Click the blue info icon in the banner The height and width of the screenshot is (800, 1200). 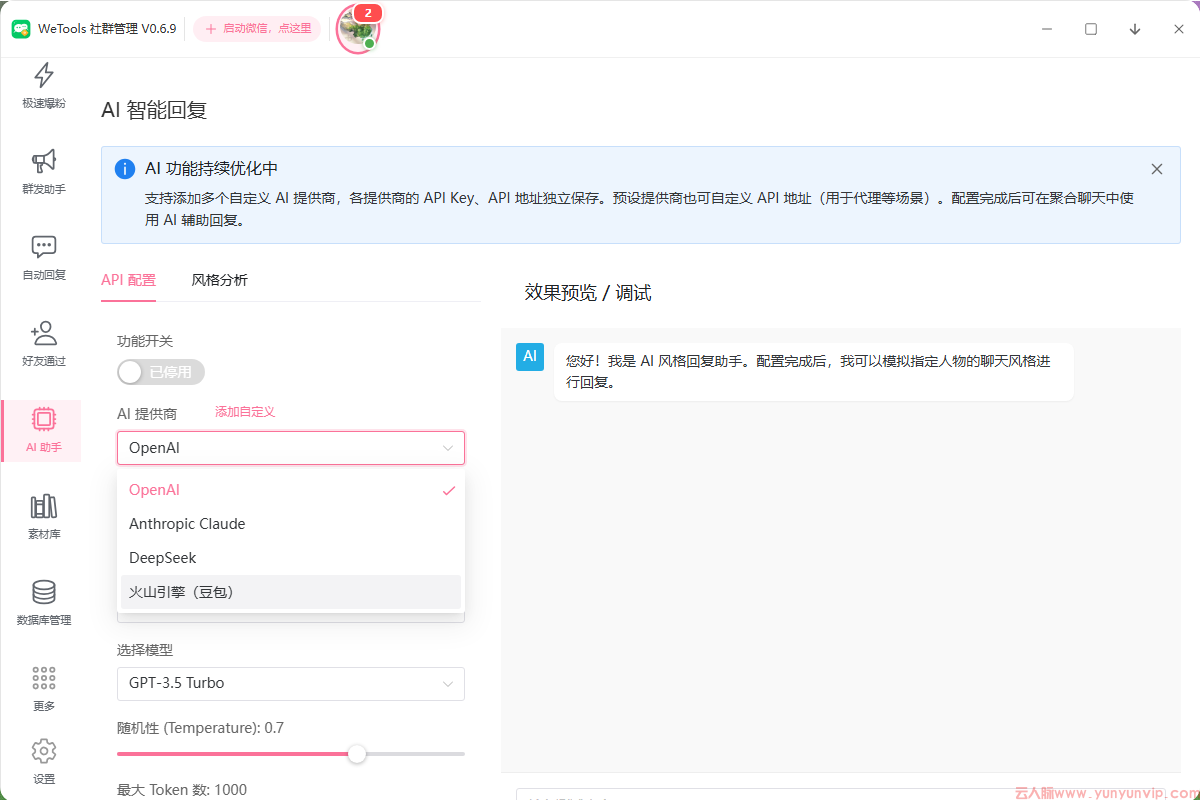click(x=125, y=169)
